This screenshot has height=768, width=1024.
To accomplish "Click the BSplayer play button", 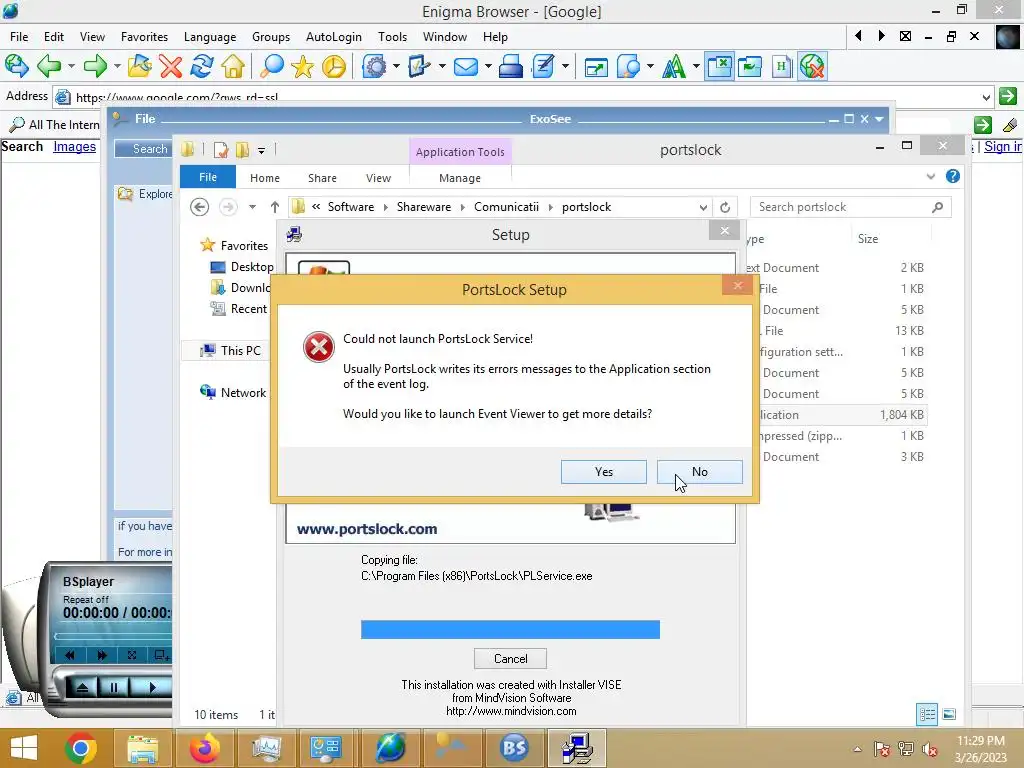I will 151,687.
